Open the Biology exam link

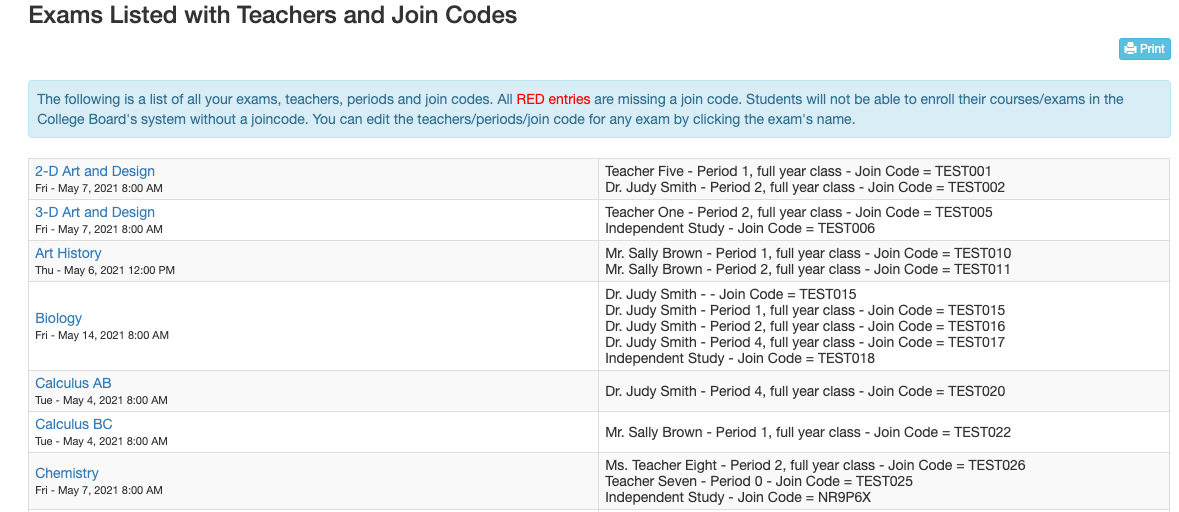(59, 318)
